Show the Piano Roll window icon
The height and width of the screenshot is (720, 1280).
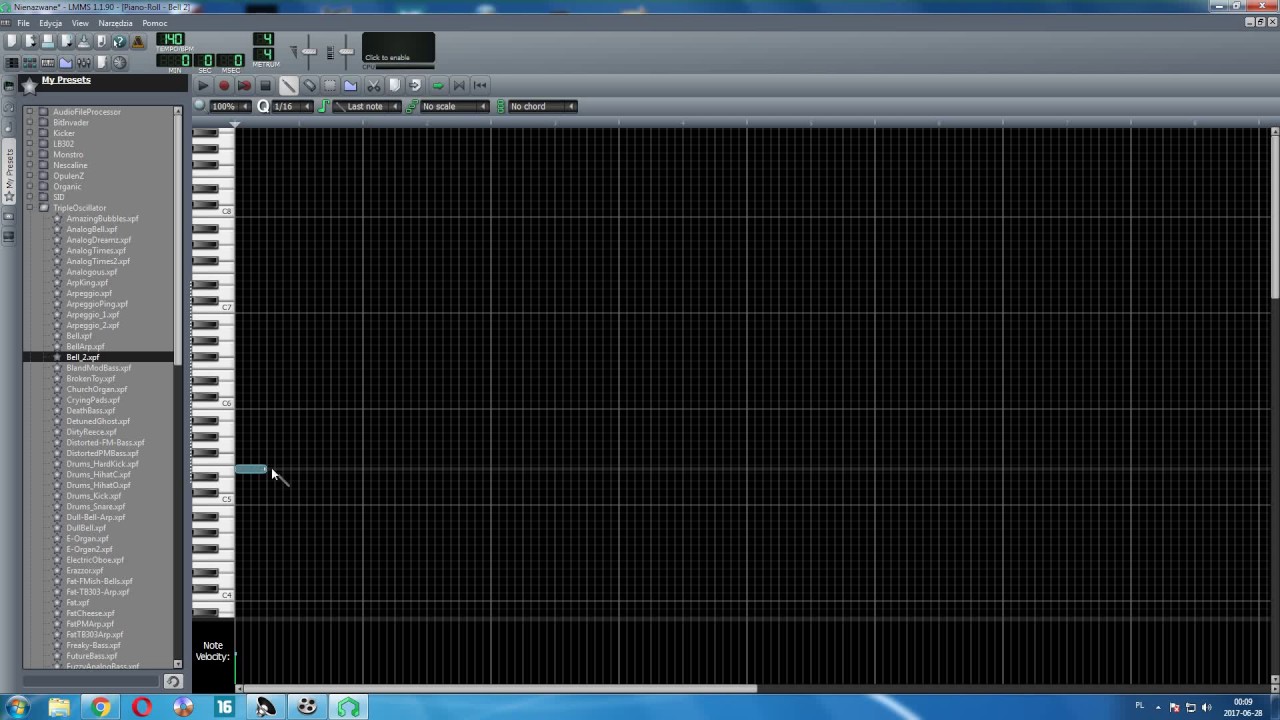pos(48,62)
